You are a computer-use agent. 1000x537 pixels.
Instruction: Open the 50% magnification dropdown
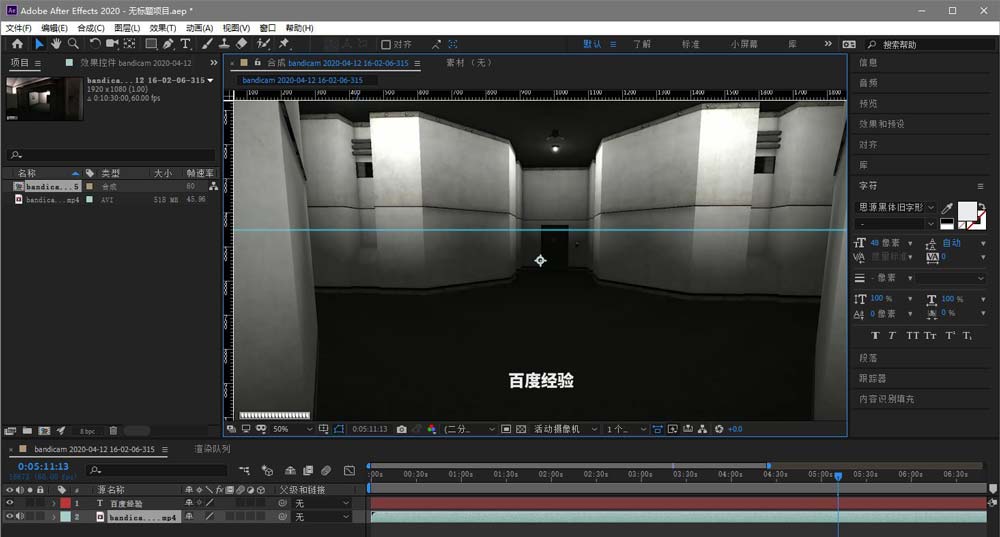293,429
